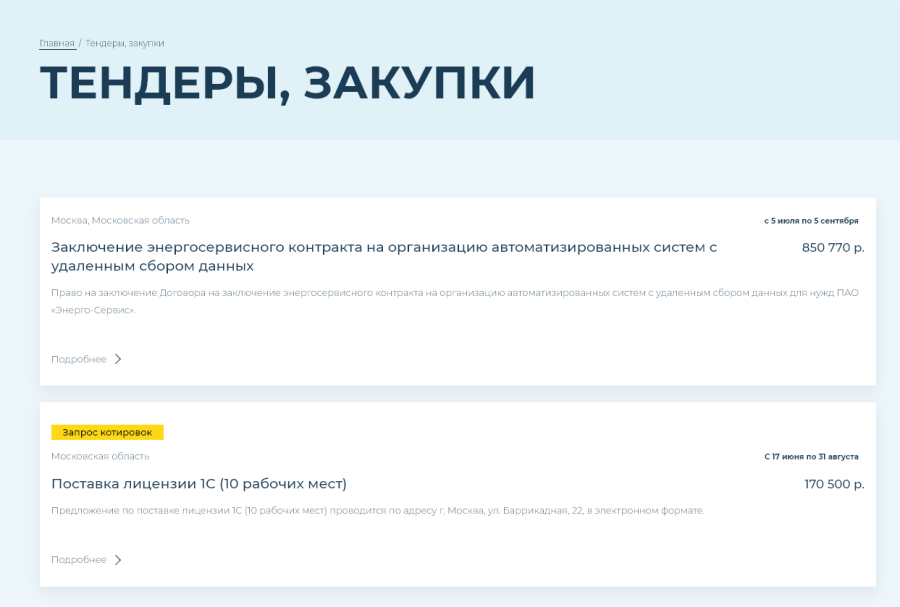Click the Тендеры, закупки breadcrumb item
900x607 pixels.
click(x=127, y=43)
